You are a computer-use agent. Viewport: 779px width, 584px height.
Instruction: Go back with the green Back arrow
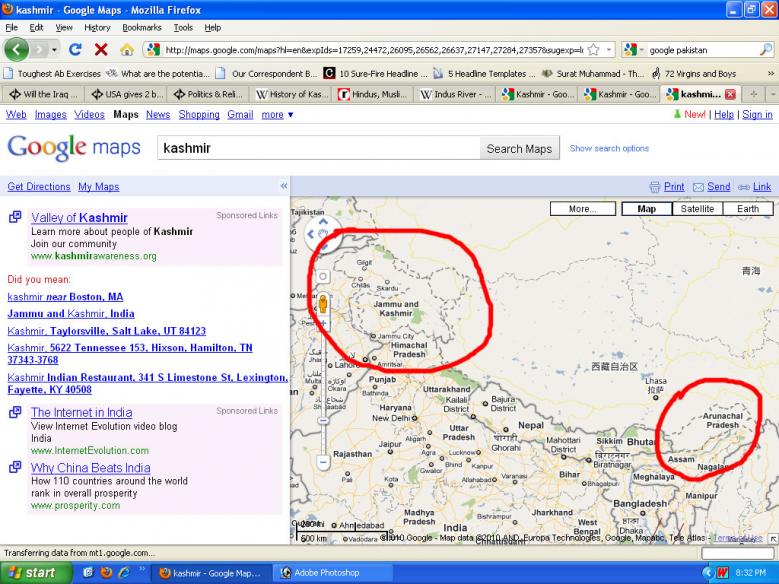click(x=16, y=49)
